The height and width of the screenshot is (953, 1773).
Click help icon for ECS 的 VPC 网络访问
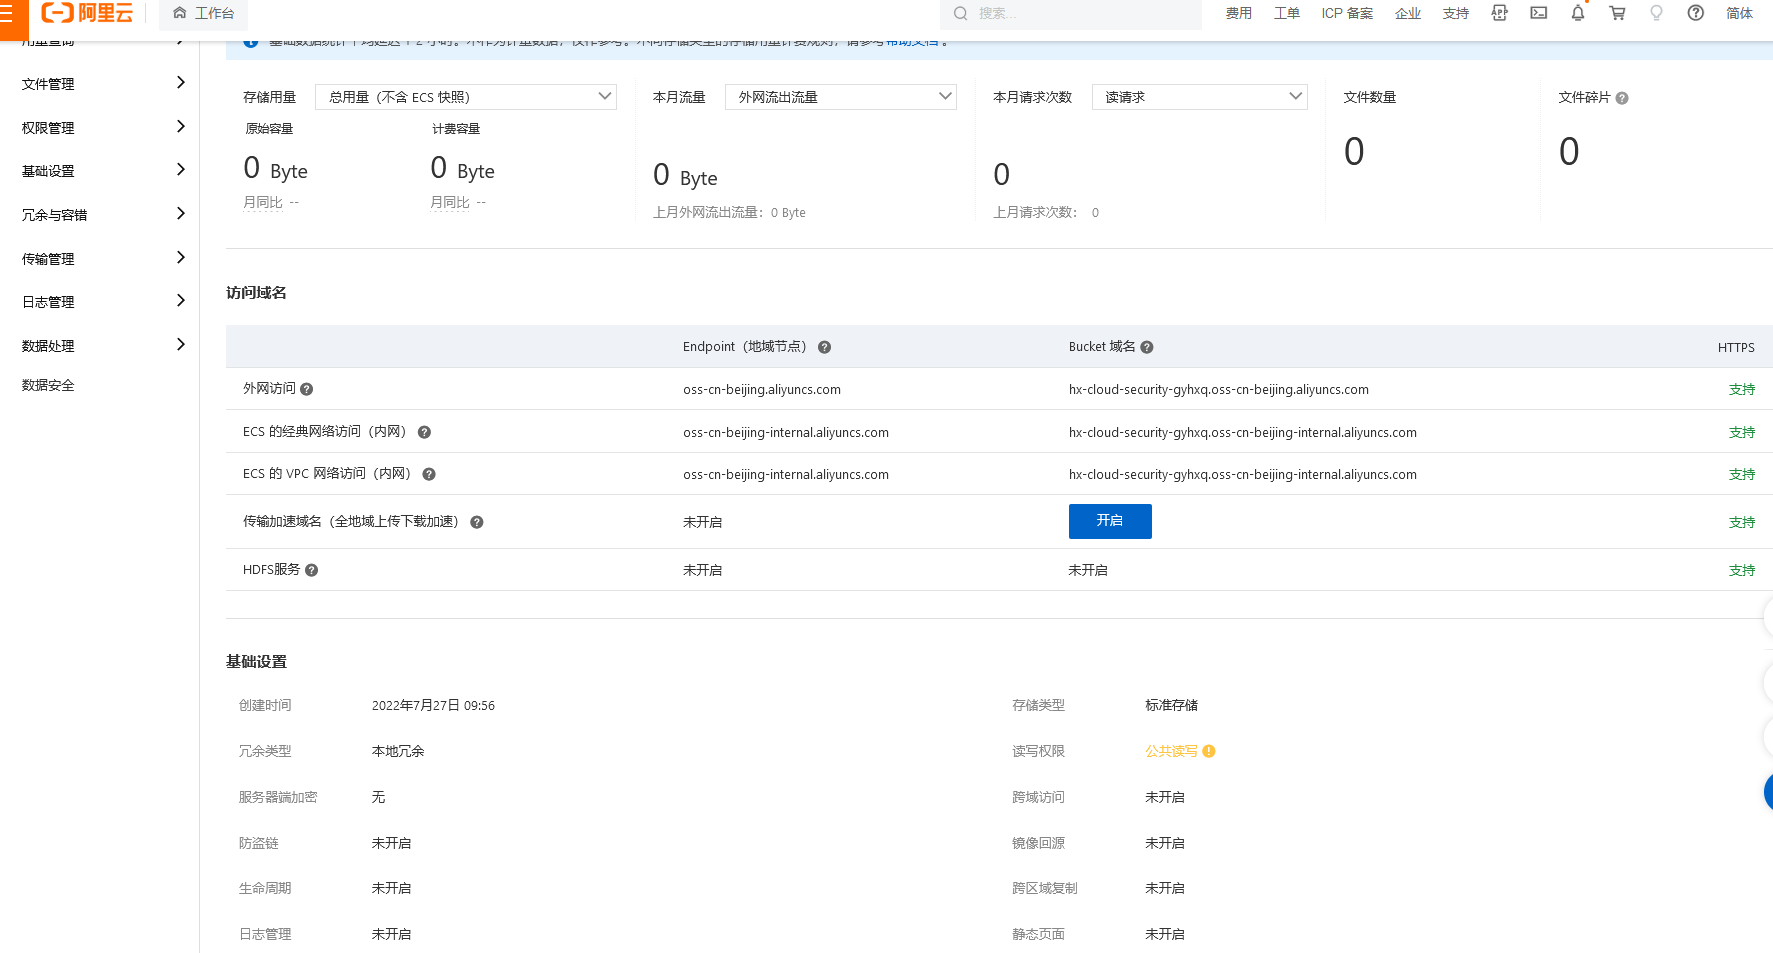pyautogui.click(x=429, y=474)
